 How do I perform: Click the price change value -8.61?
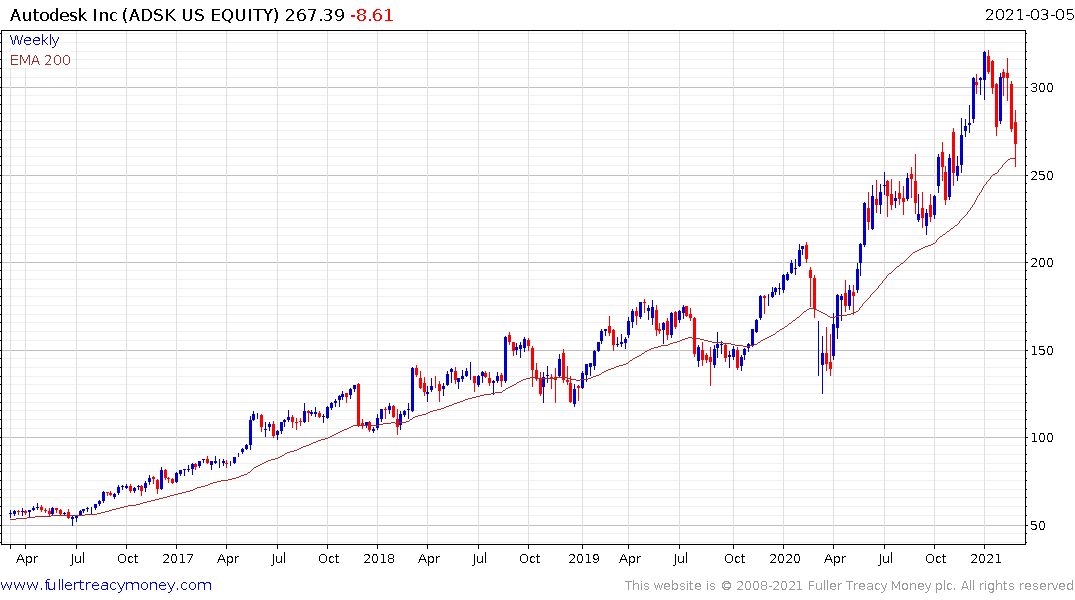pos(372,15)
